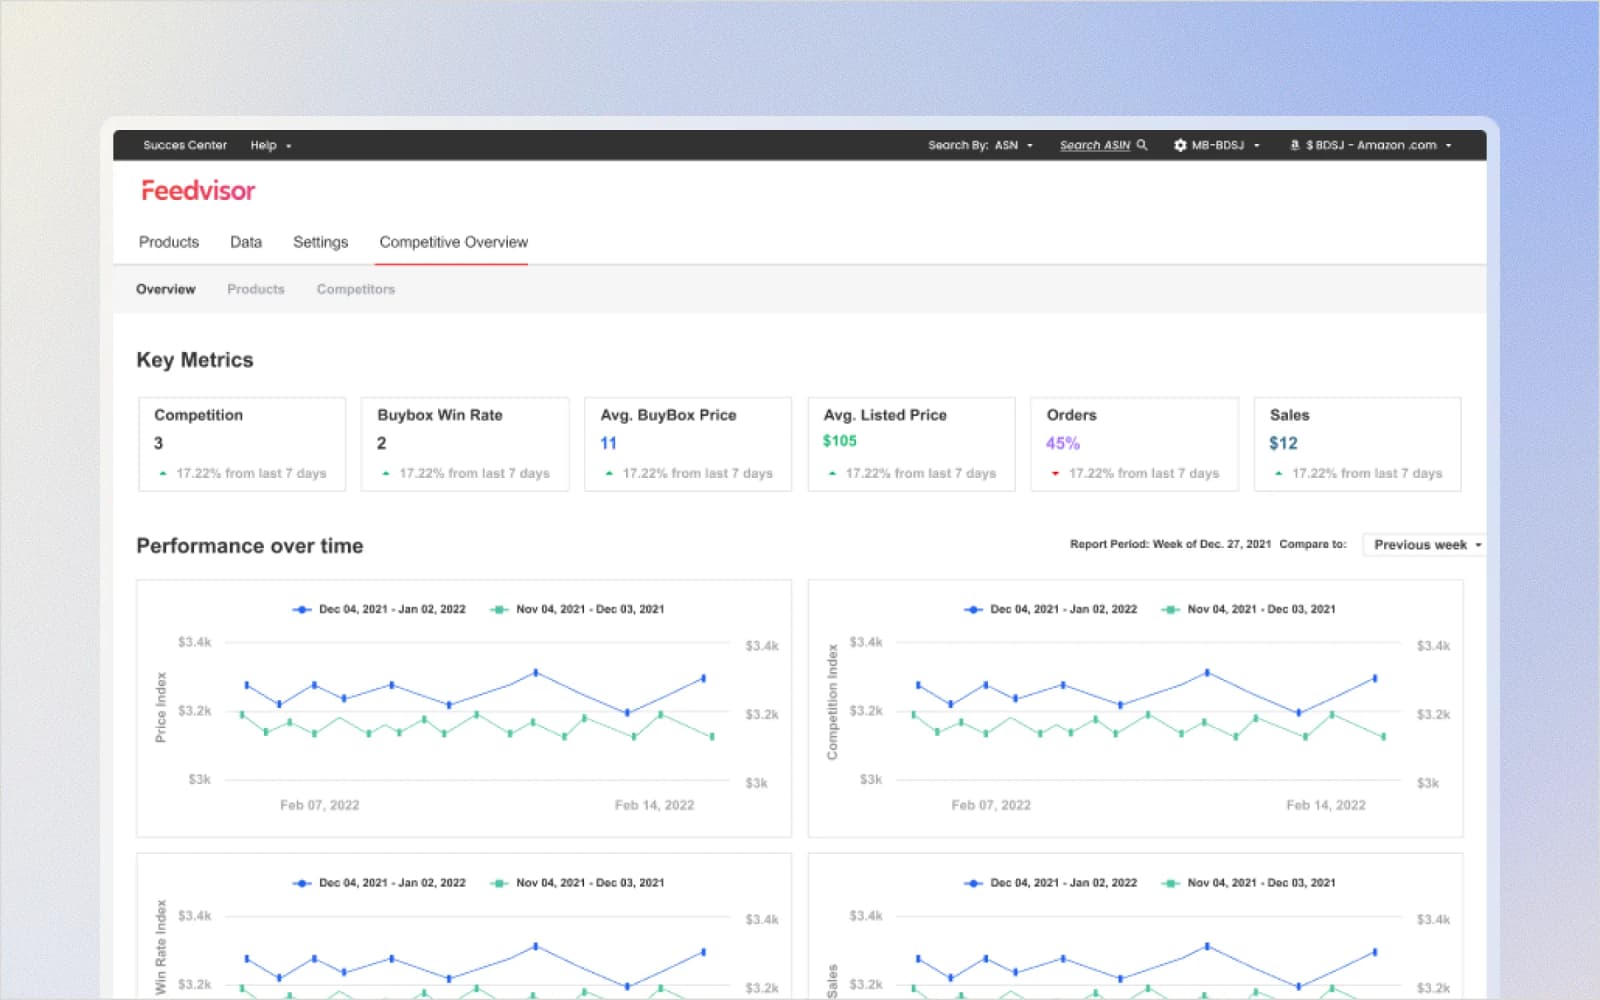Open the Help dropdown

click(x=271, y=145)
